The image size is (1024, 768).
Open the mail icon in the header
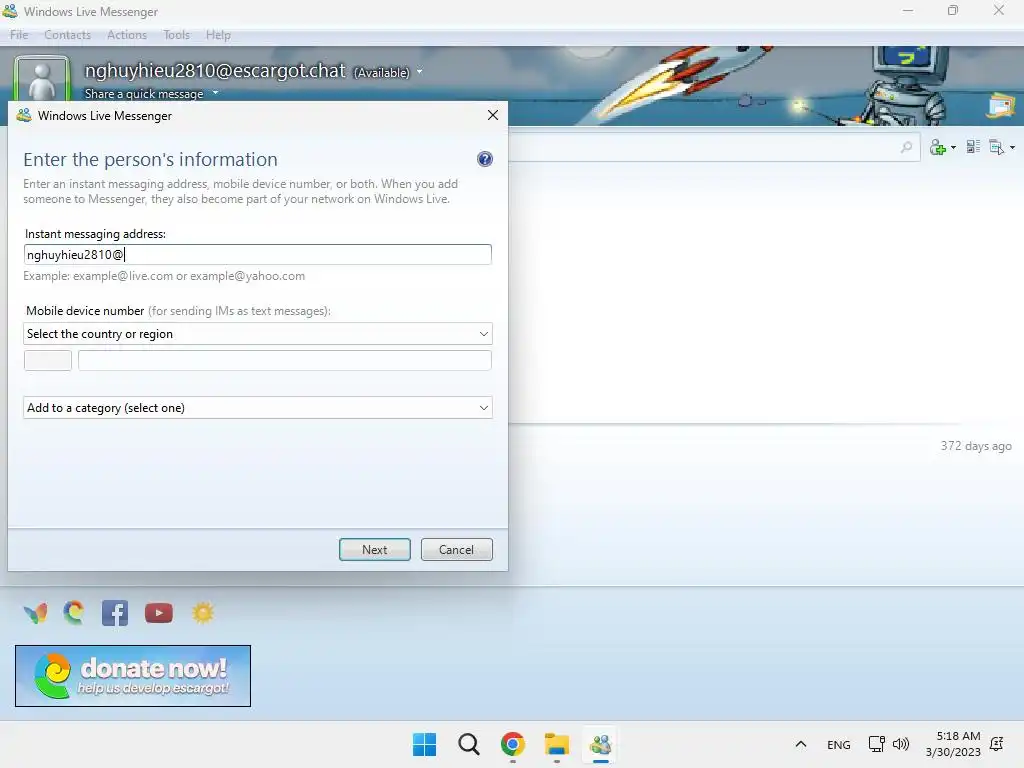coord(1001,106)
